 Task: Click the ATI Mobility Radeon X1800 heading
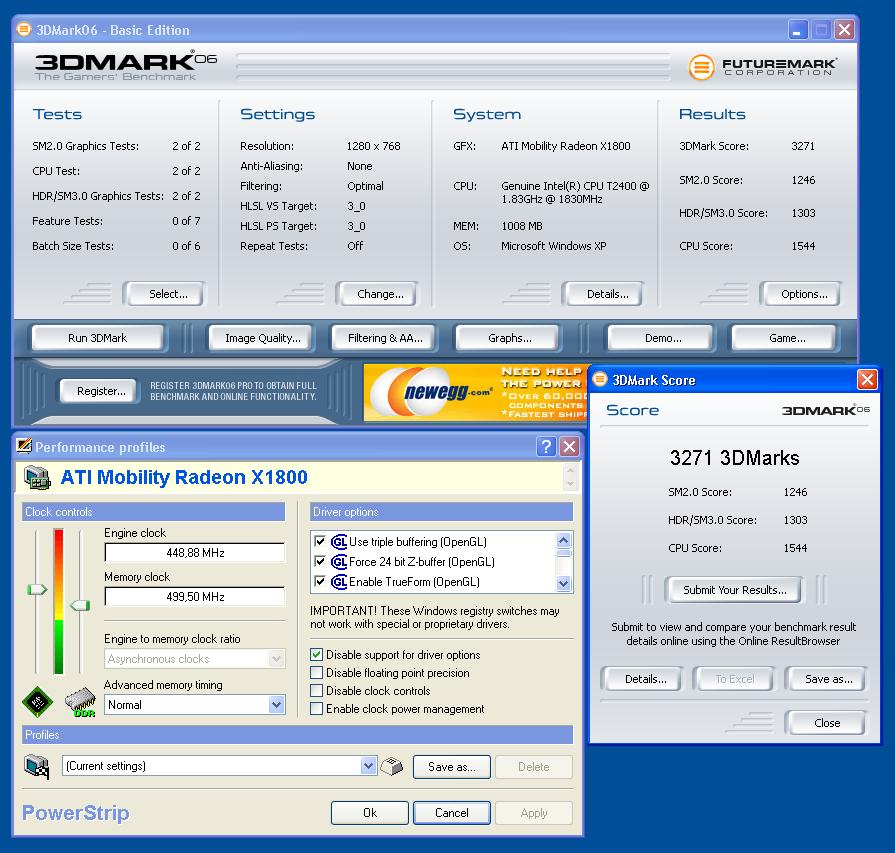click(184, 477)
